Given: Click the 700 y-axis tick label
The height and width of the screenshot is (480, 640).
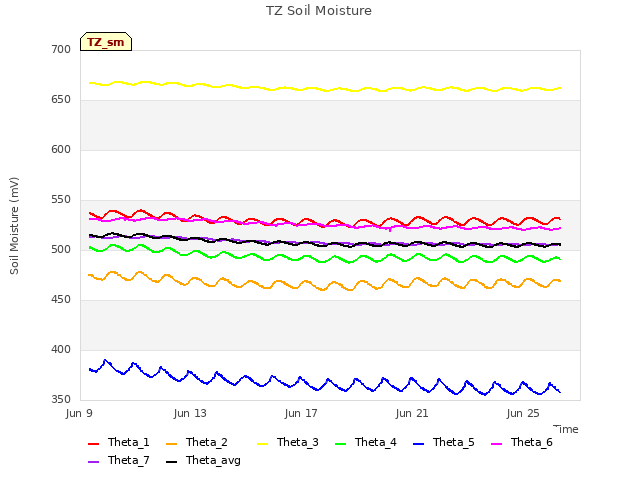Looking at the screenshot, I should point(61,49).
